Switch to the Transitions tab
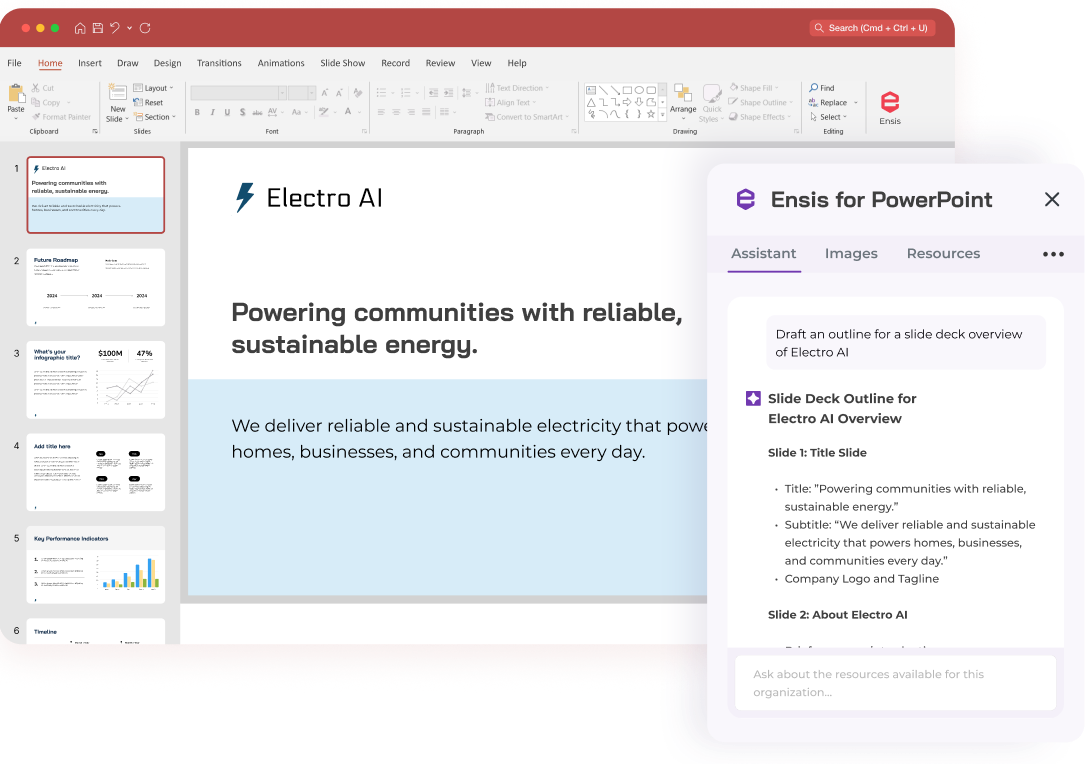 tap(219, 63)
